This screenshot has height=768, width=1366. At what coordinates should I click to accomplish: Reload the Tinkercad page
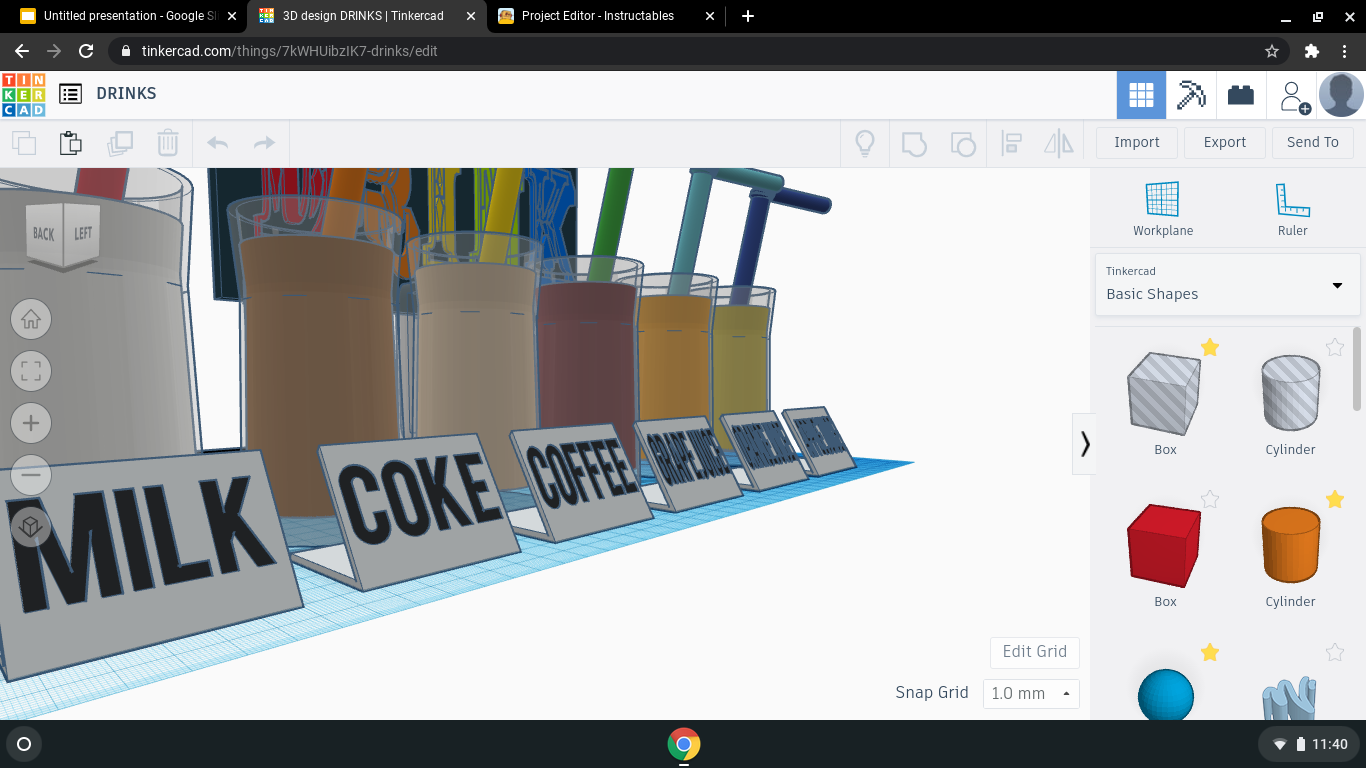(x=86, y=51)
